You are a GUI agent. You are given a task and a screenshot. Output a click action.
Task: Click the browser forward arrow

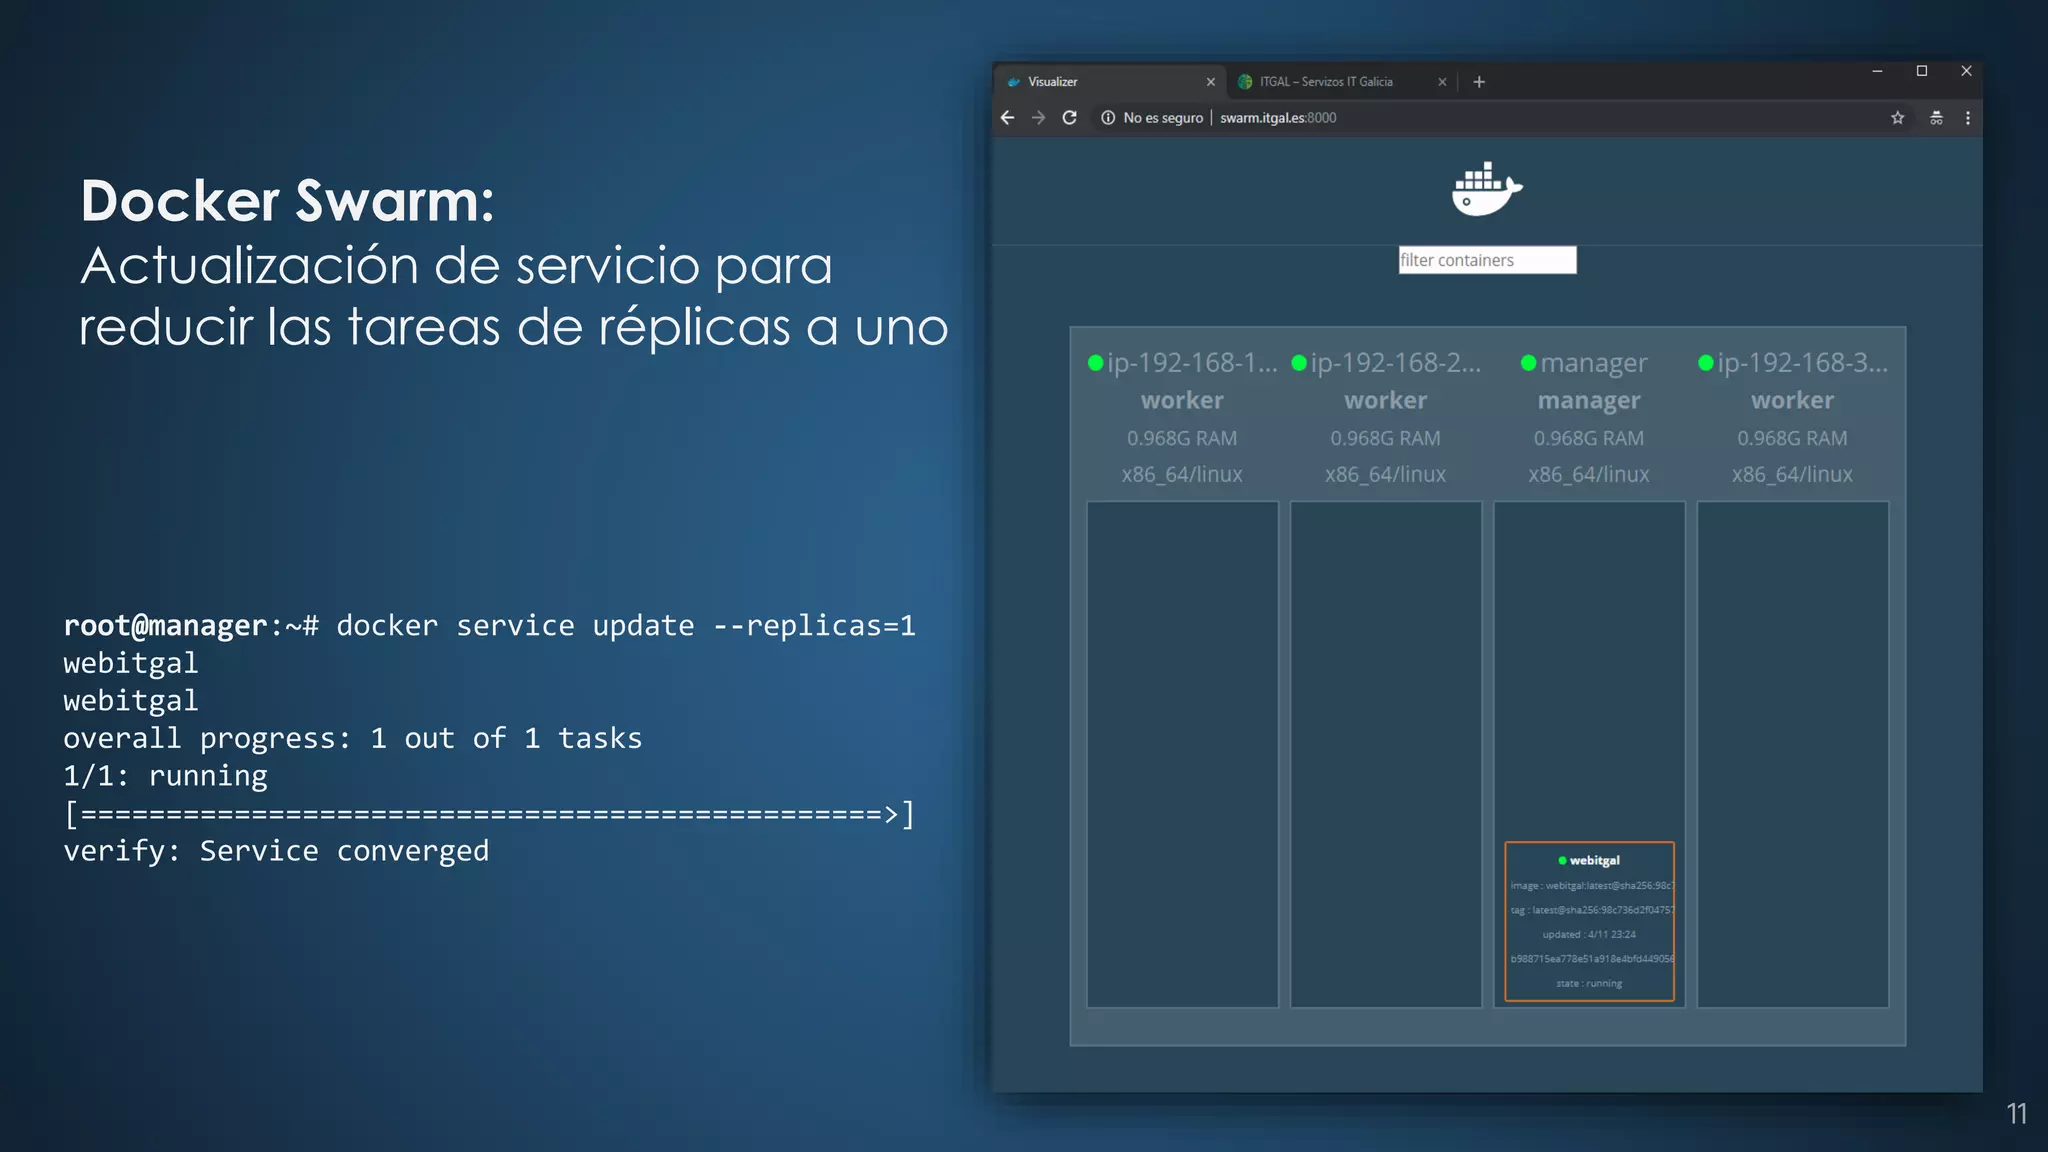[x=1038, y=118]
